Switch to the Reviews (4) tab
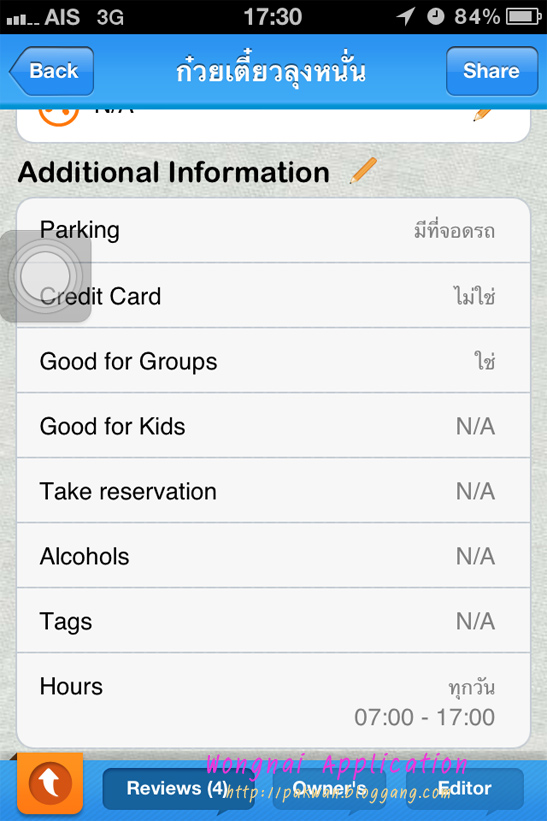This screenshot has height=821, width=547. point(177,789)
